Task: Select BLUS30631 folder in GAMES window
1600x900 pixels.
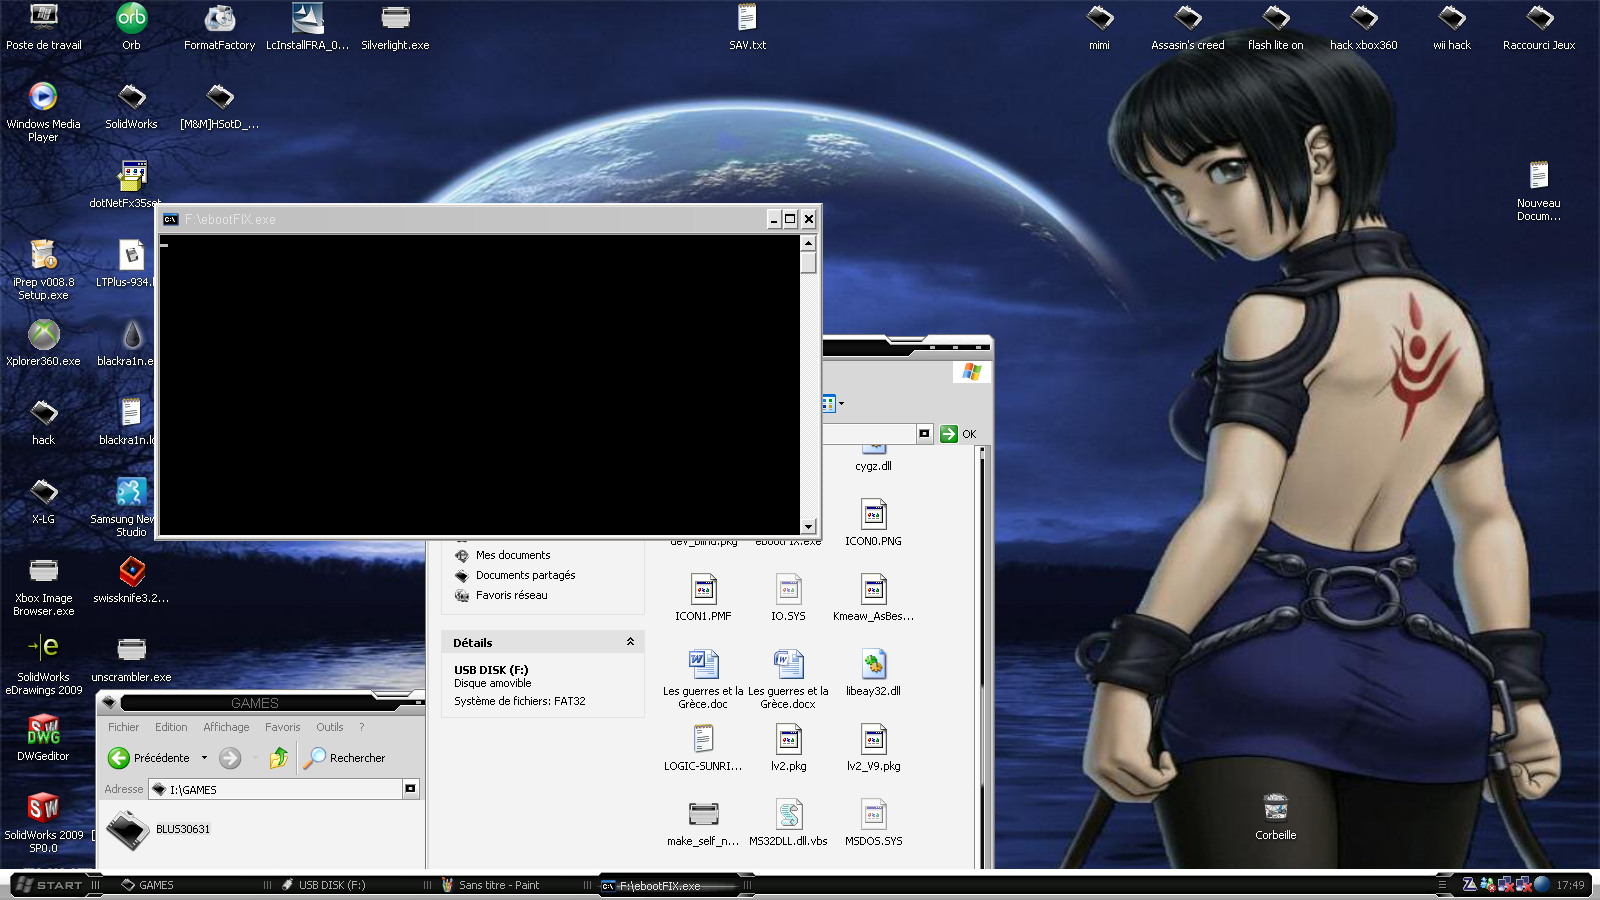Action: 158,829
